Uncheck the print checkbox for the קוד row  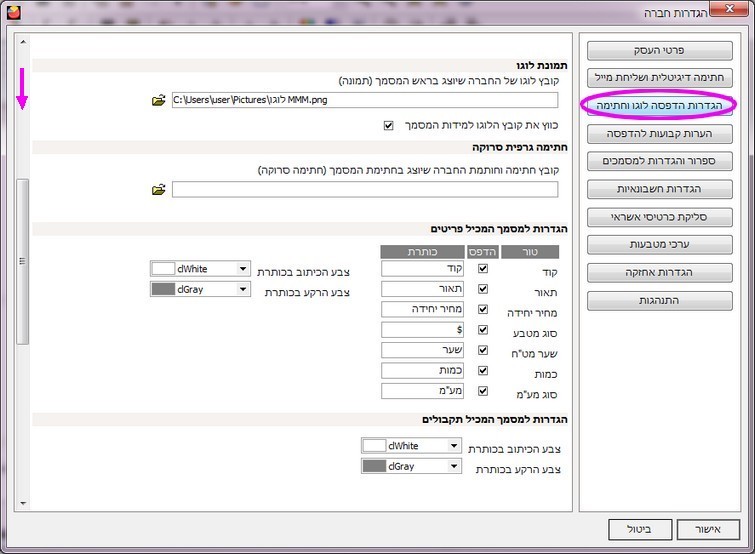click(484, 268)
